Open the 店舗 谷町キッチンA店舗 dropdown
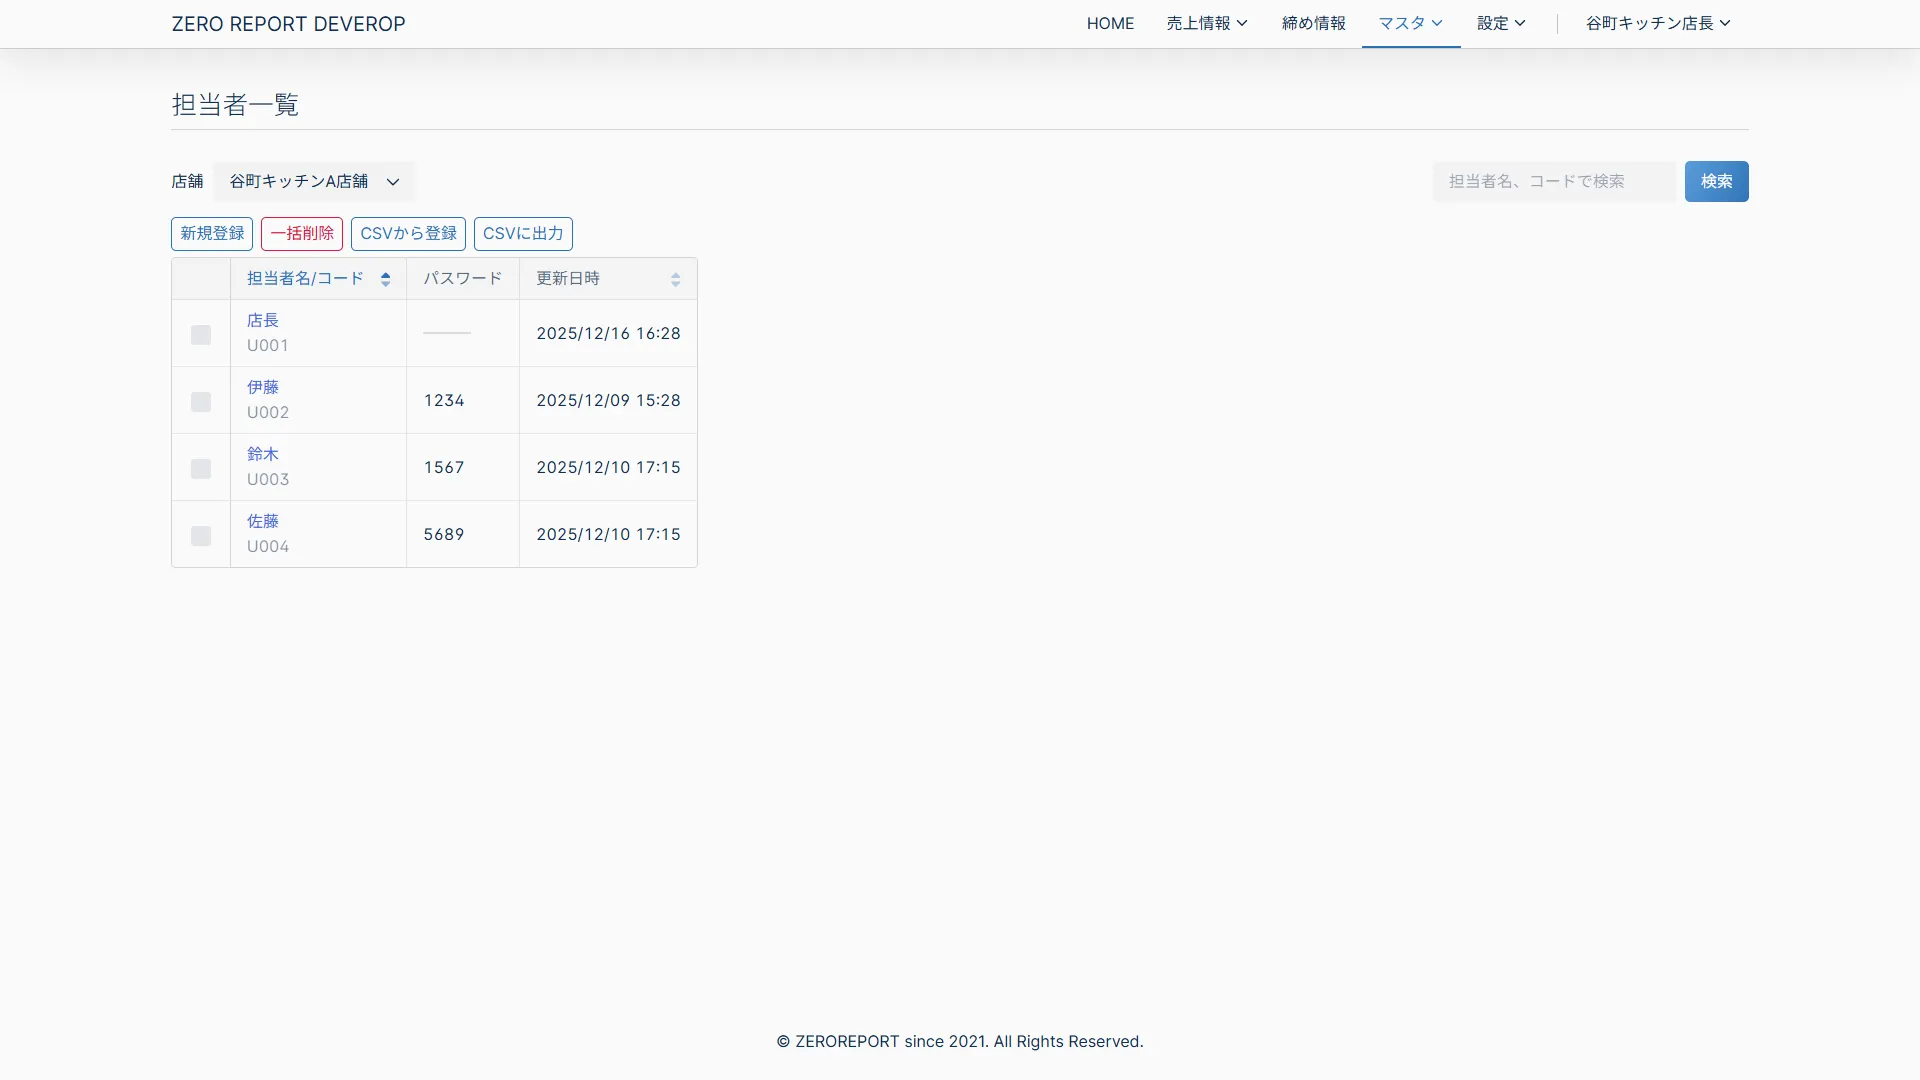The width and height of the screenshot is (1920, 1080). click(314, 182)
